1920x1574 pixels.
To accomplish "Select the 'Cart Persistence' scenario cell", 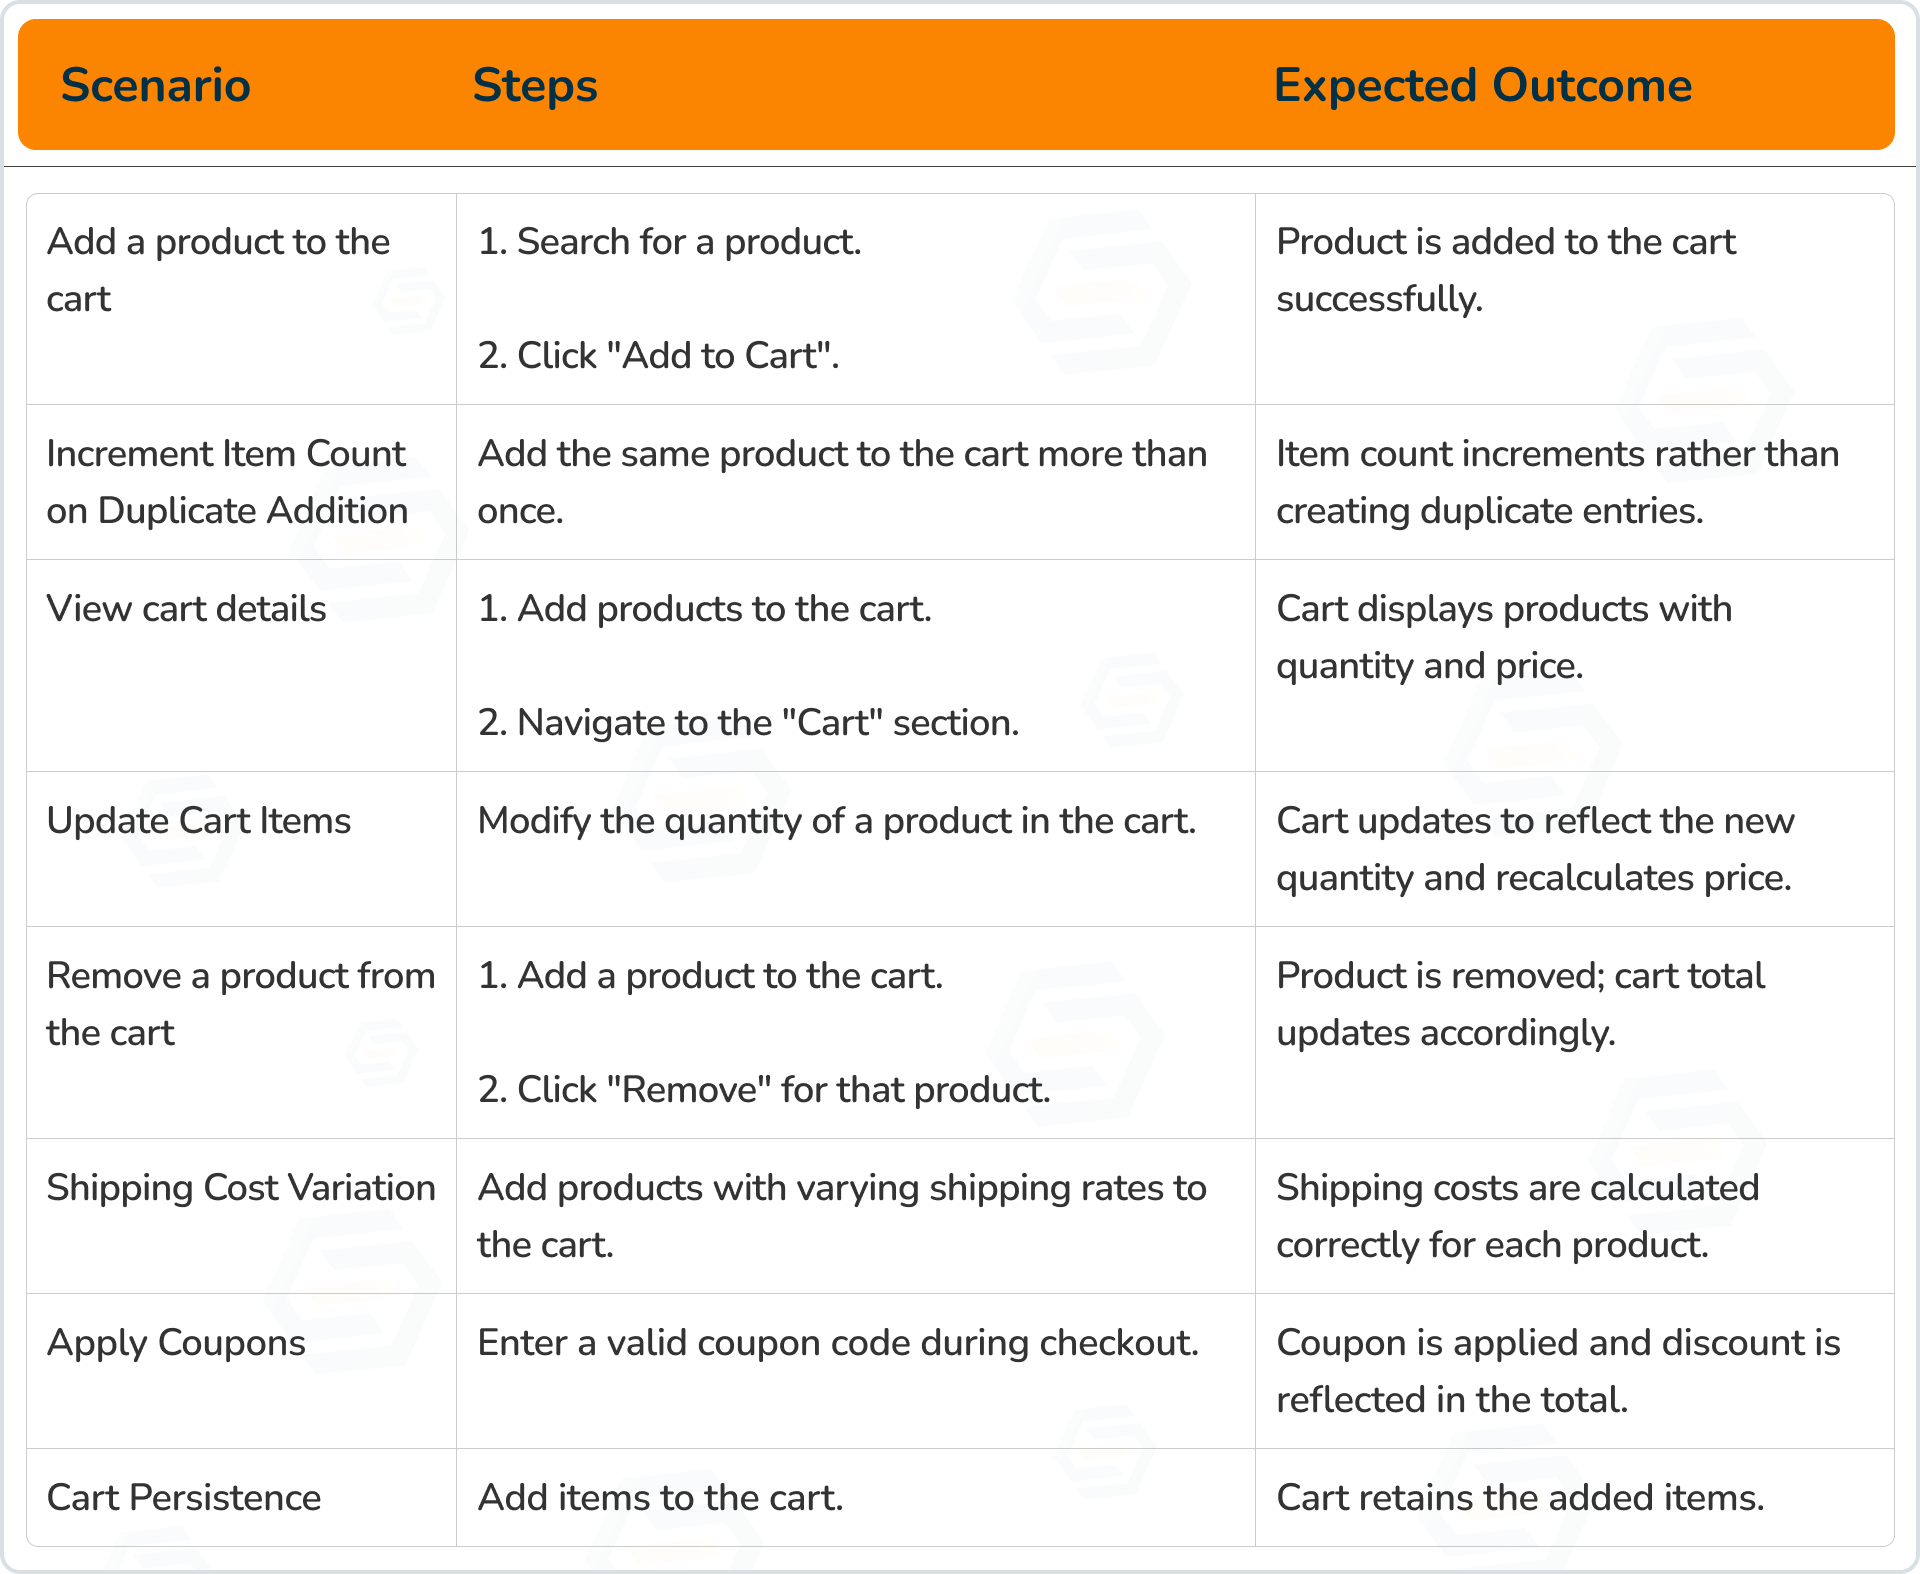I will pyautogui.click(x=242, y=1497).
